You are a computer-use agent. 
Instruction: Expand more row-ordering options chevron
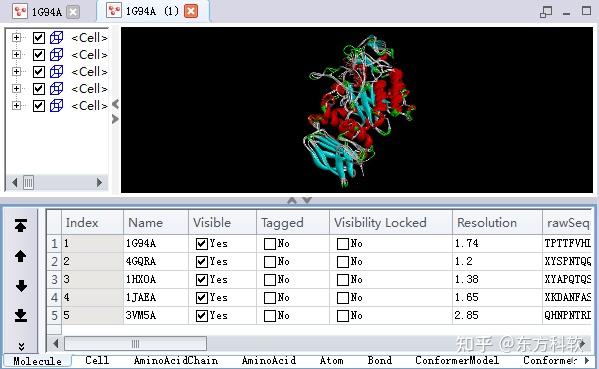(21, 346)
